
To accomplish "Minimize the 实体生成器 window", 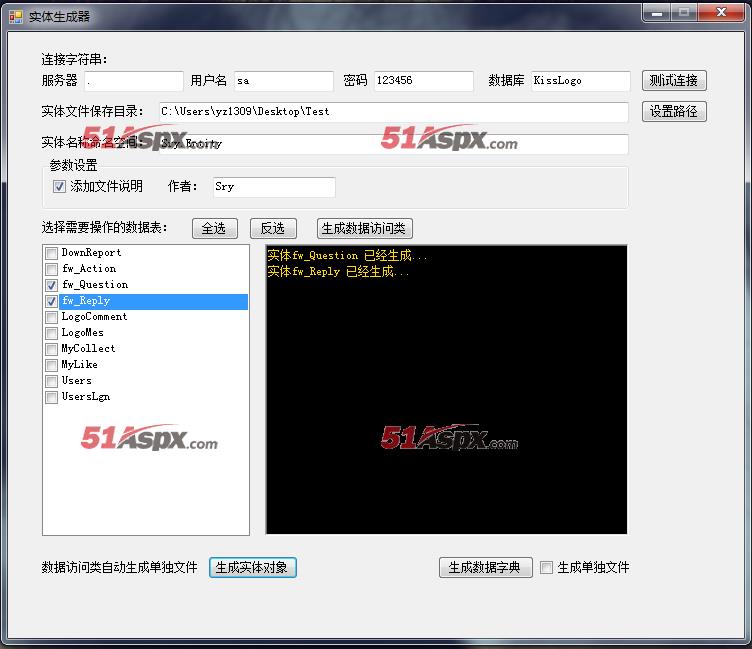I will coord(657,12).
